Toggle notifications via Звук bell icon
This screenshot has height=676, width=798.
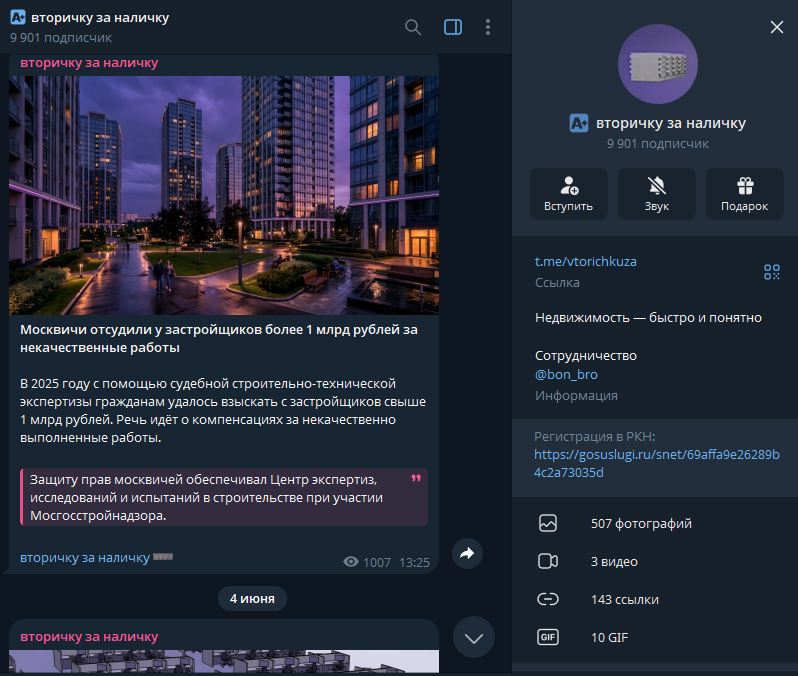(657, 194)
